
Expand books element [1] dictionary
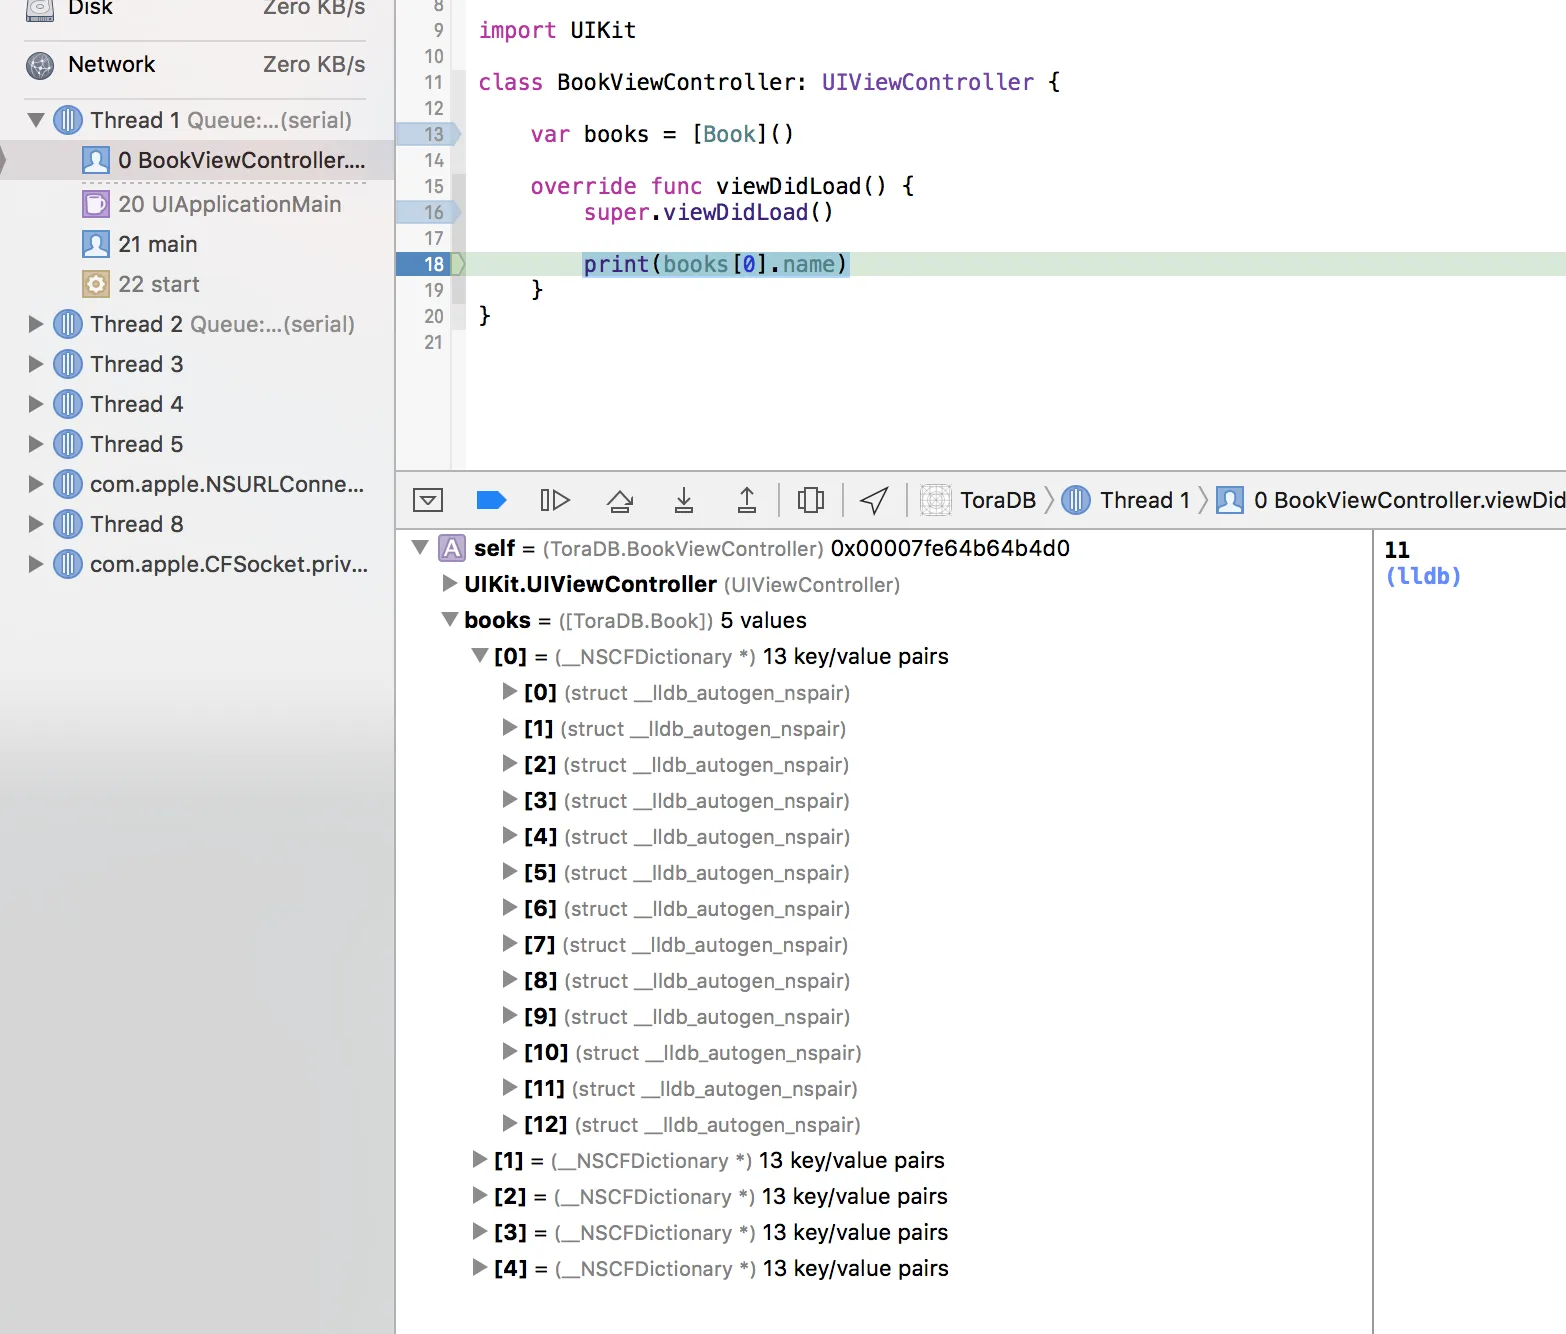click(x=480, y=1160)
